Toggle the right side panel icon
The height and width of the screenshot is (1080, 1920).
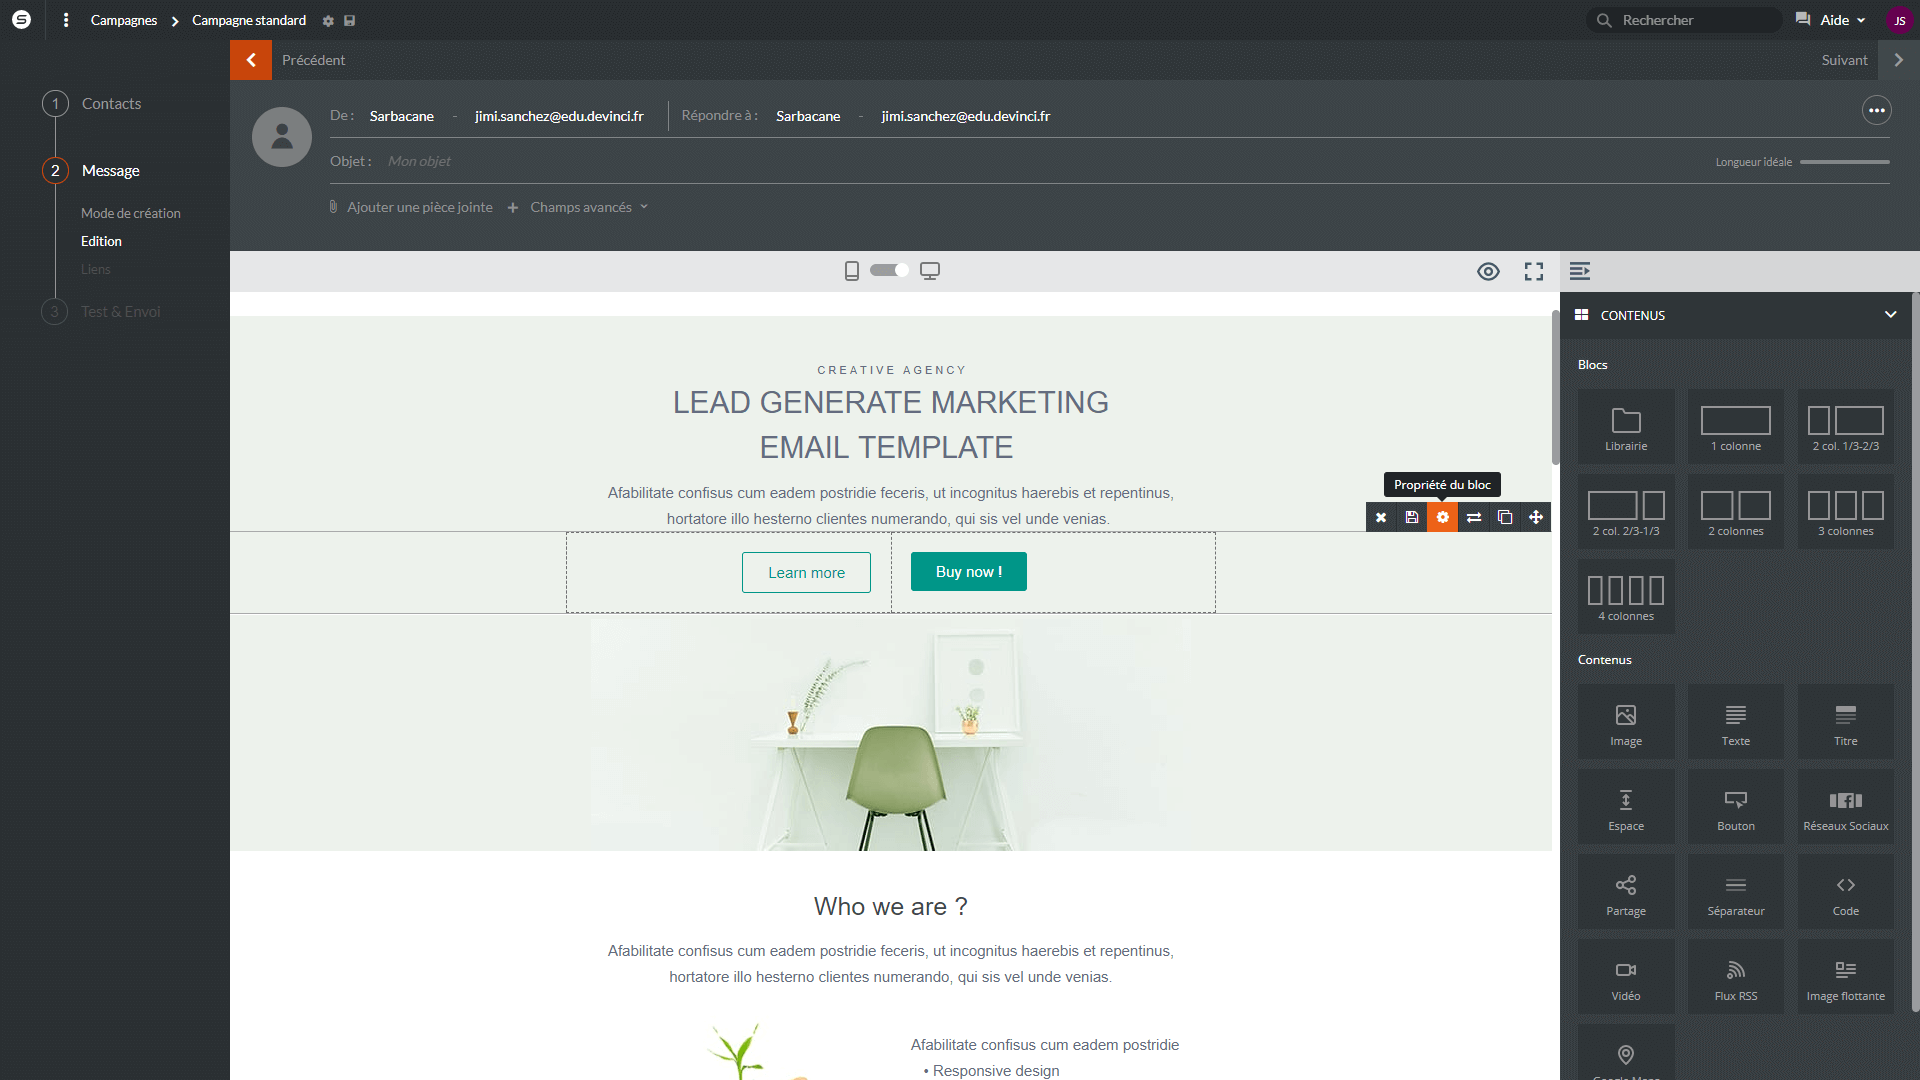click(x=1580, y=271)
